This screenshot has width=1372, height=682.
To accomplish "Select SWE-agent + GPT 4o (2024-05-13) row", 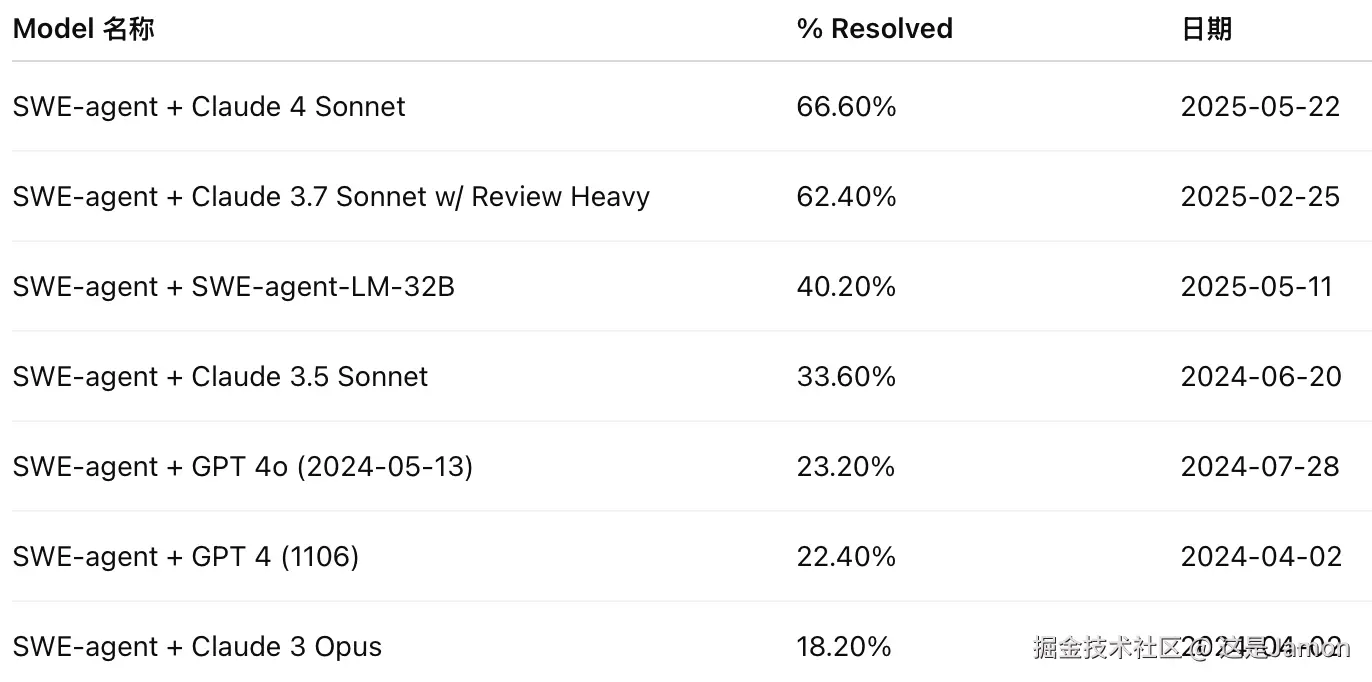I will coord(242,467).
